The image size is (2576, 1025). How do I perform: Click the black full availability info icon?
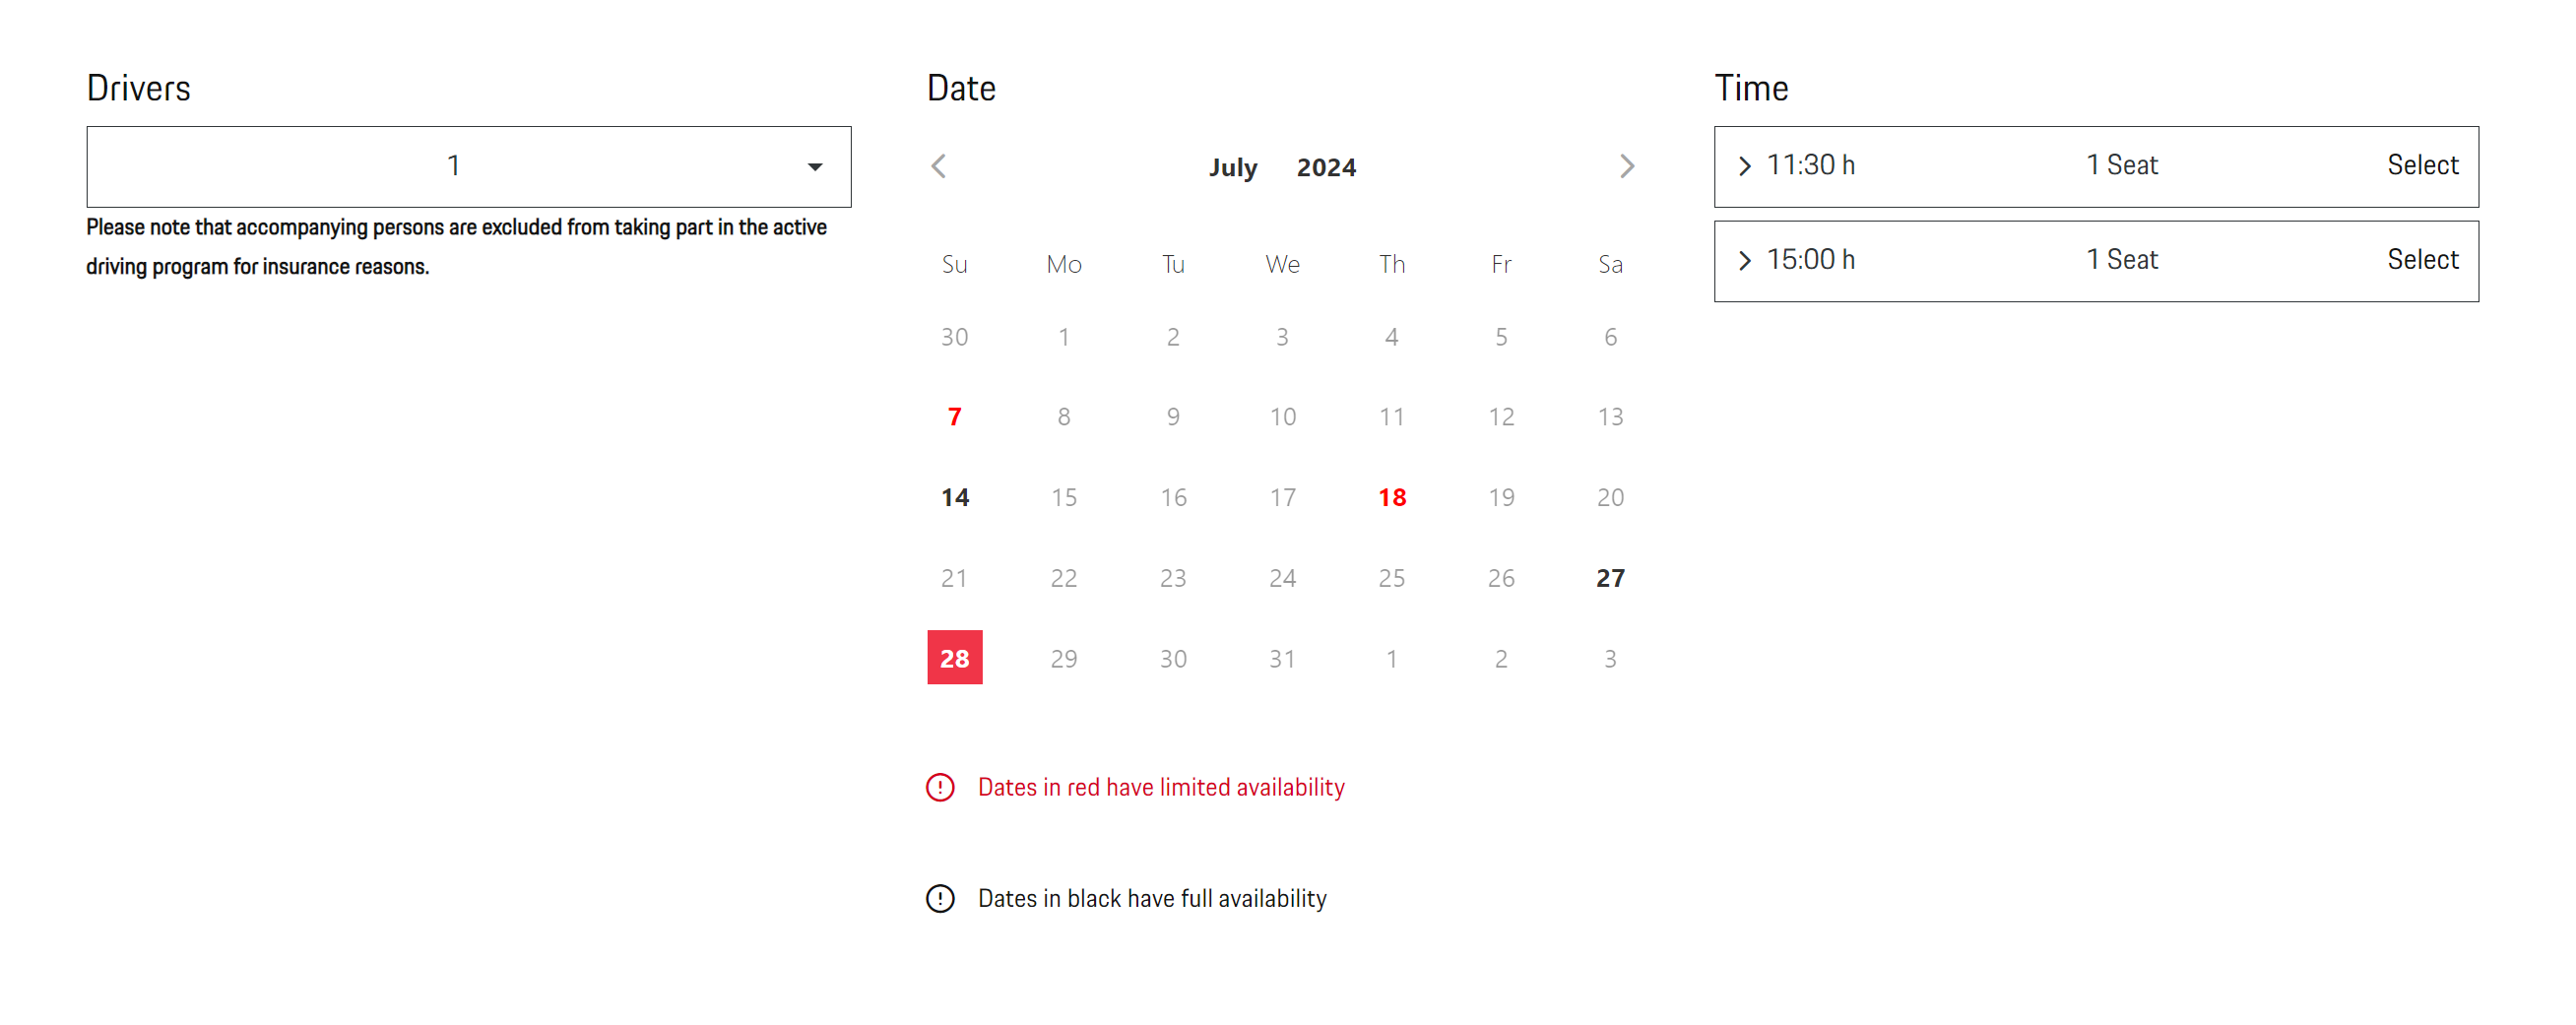940,899
